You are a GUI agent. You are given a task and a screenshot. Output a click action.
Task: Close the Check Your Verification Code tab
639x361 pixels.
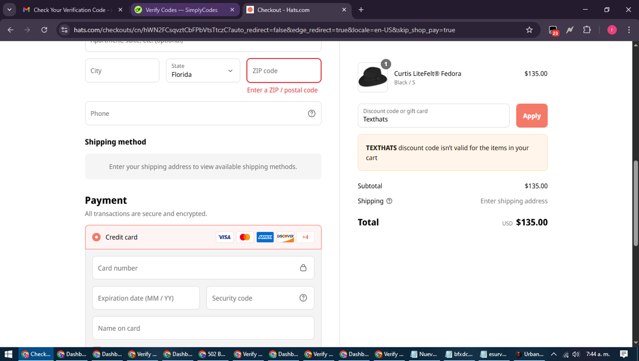(120, 10)
